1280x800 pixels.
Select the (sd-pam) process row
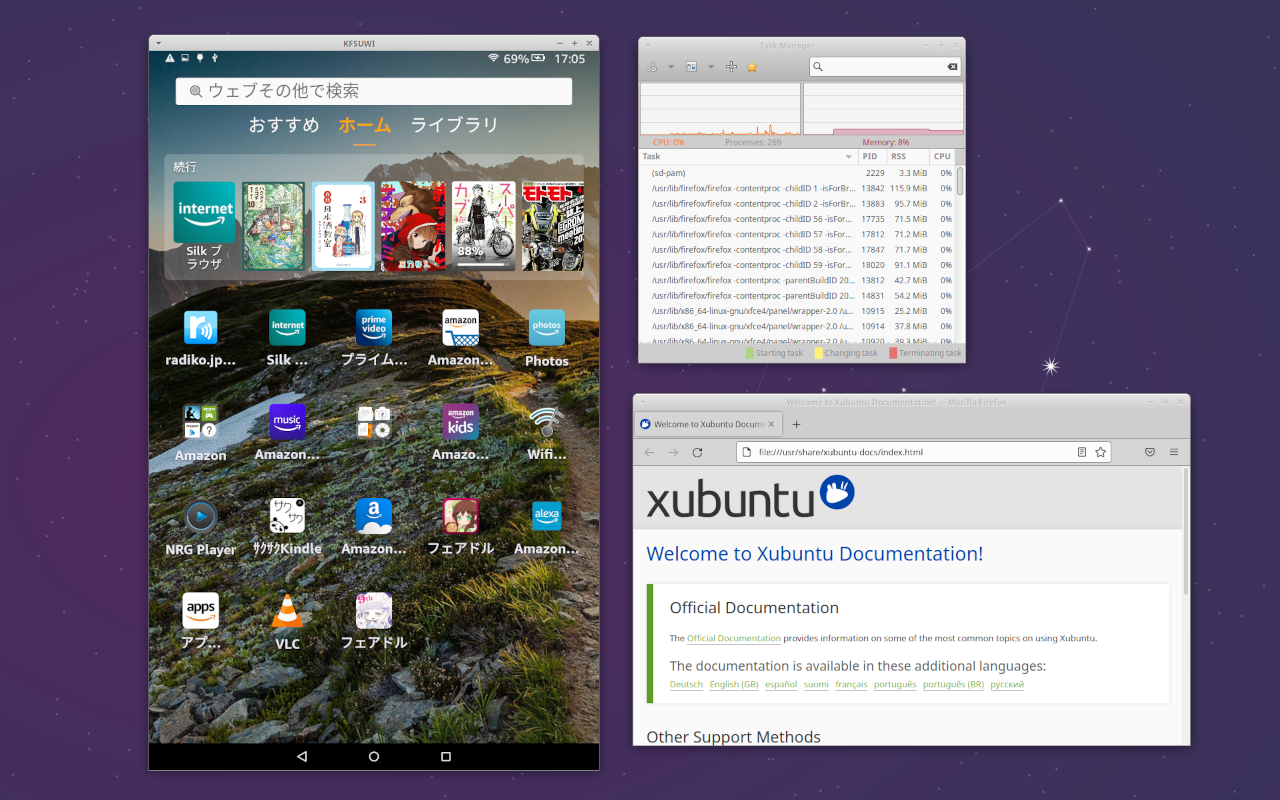tap(797, 173)
